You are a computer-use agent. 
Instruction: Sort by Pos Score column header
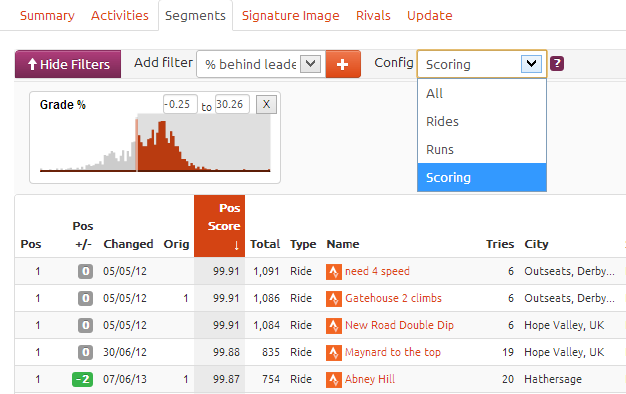tap(220, 226)
